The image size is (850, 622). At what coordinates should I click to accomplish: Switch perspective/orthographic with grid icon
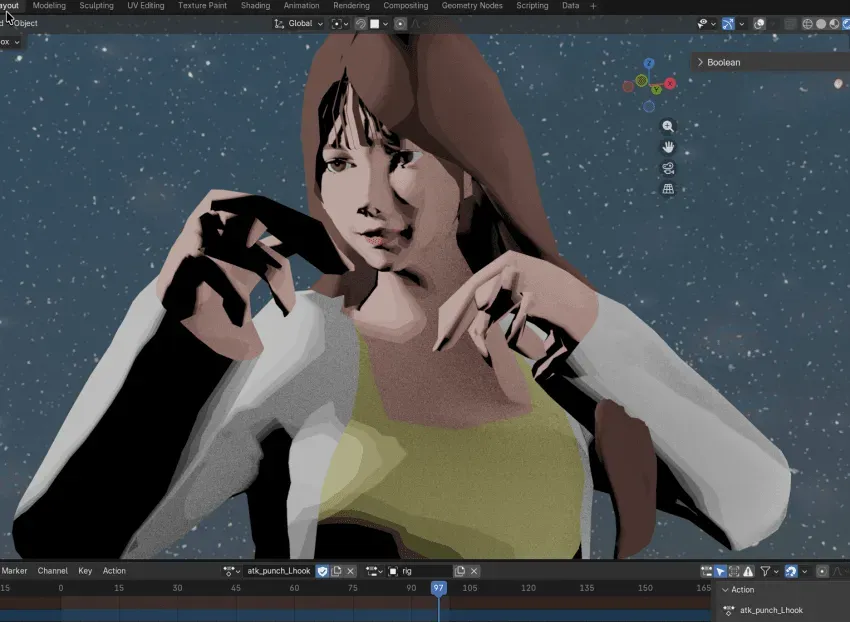(668, 189)
